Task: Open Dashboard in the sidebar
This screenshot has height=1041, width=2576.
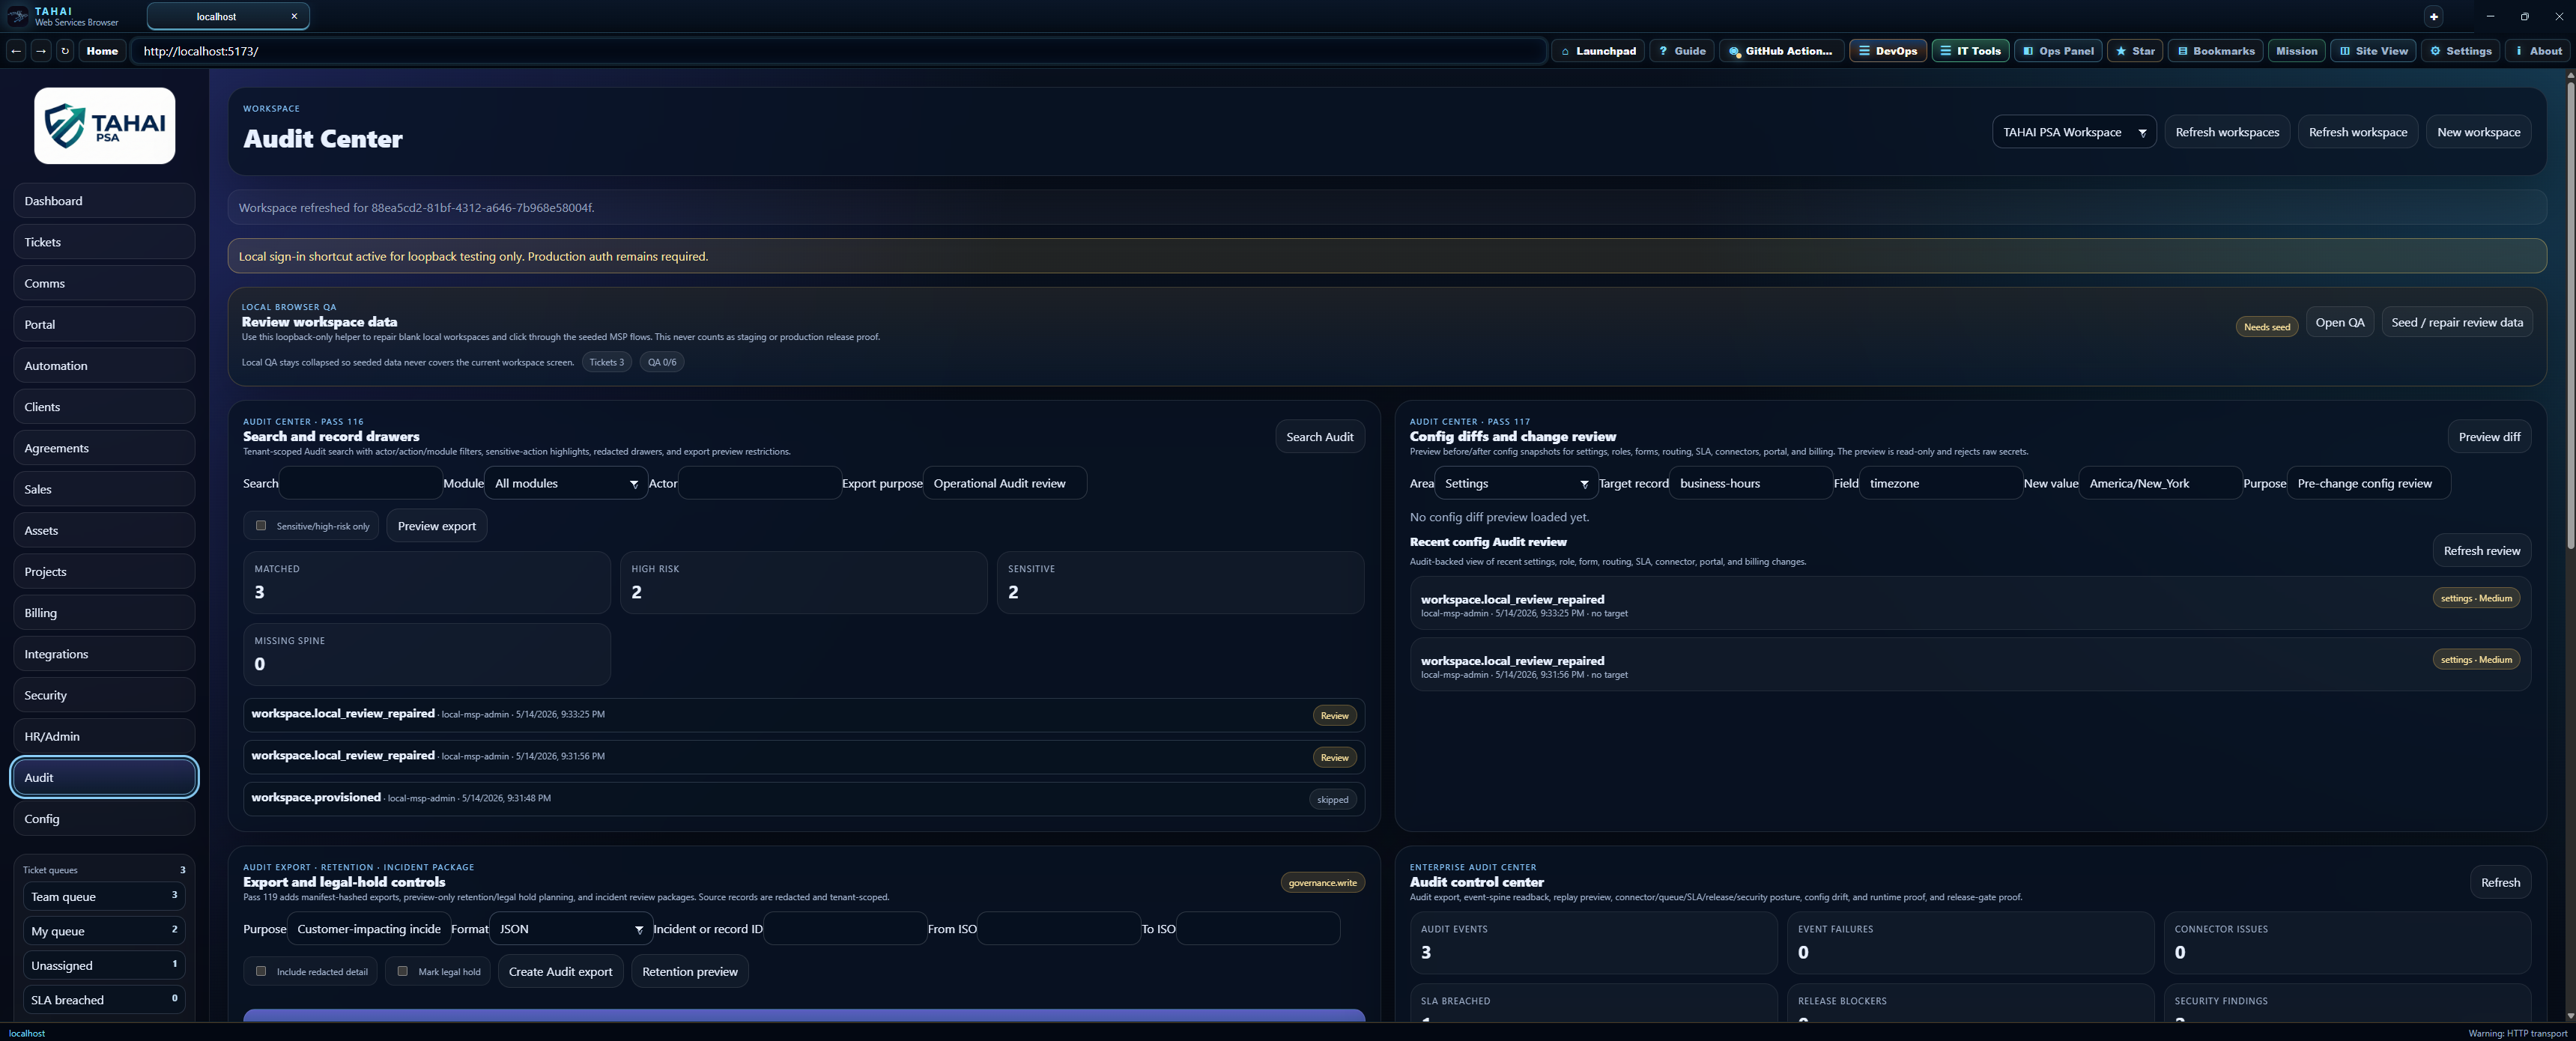Action: point(104,201)
